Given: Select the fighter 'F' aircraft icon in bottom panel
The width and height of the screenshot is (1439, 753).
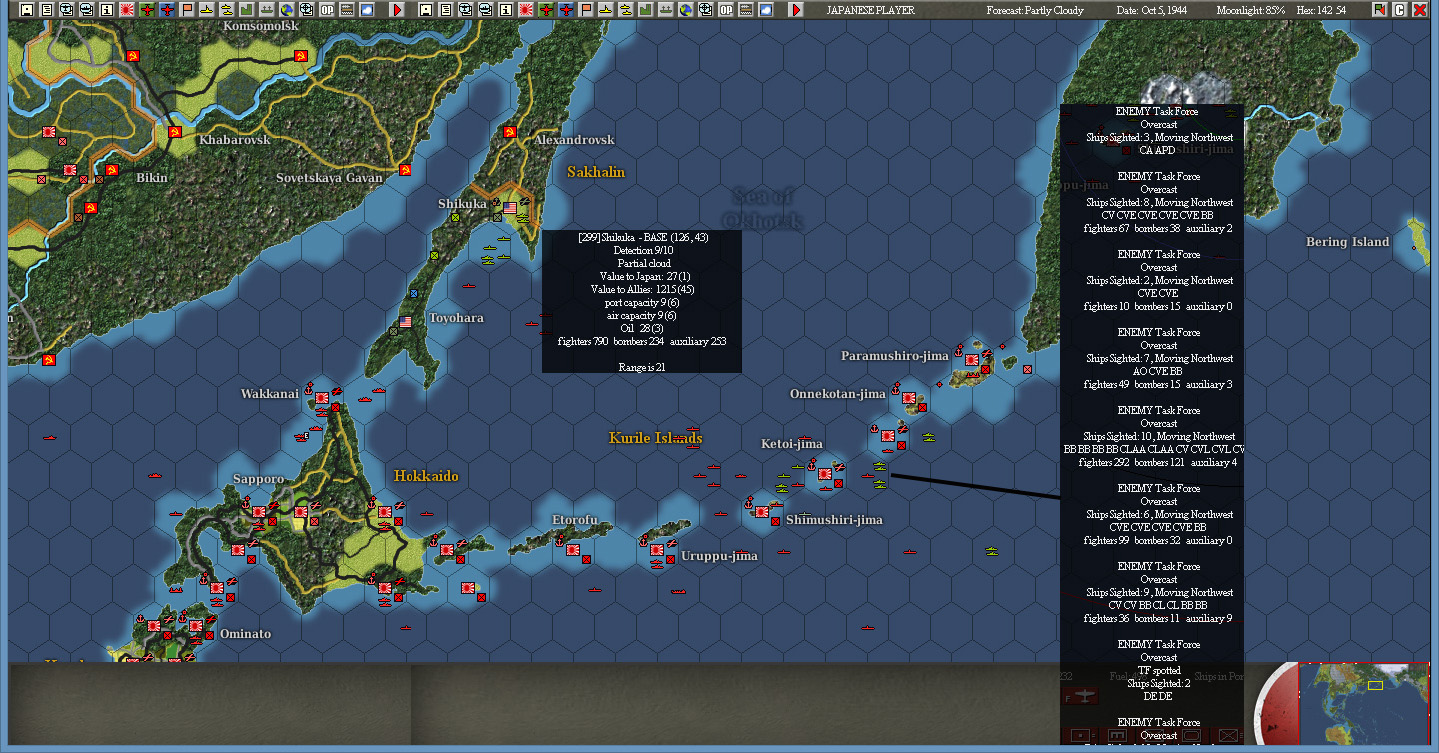Looking at the screenshot, I should 1082,696.
